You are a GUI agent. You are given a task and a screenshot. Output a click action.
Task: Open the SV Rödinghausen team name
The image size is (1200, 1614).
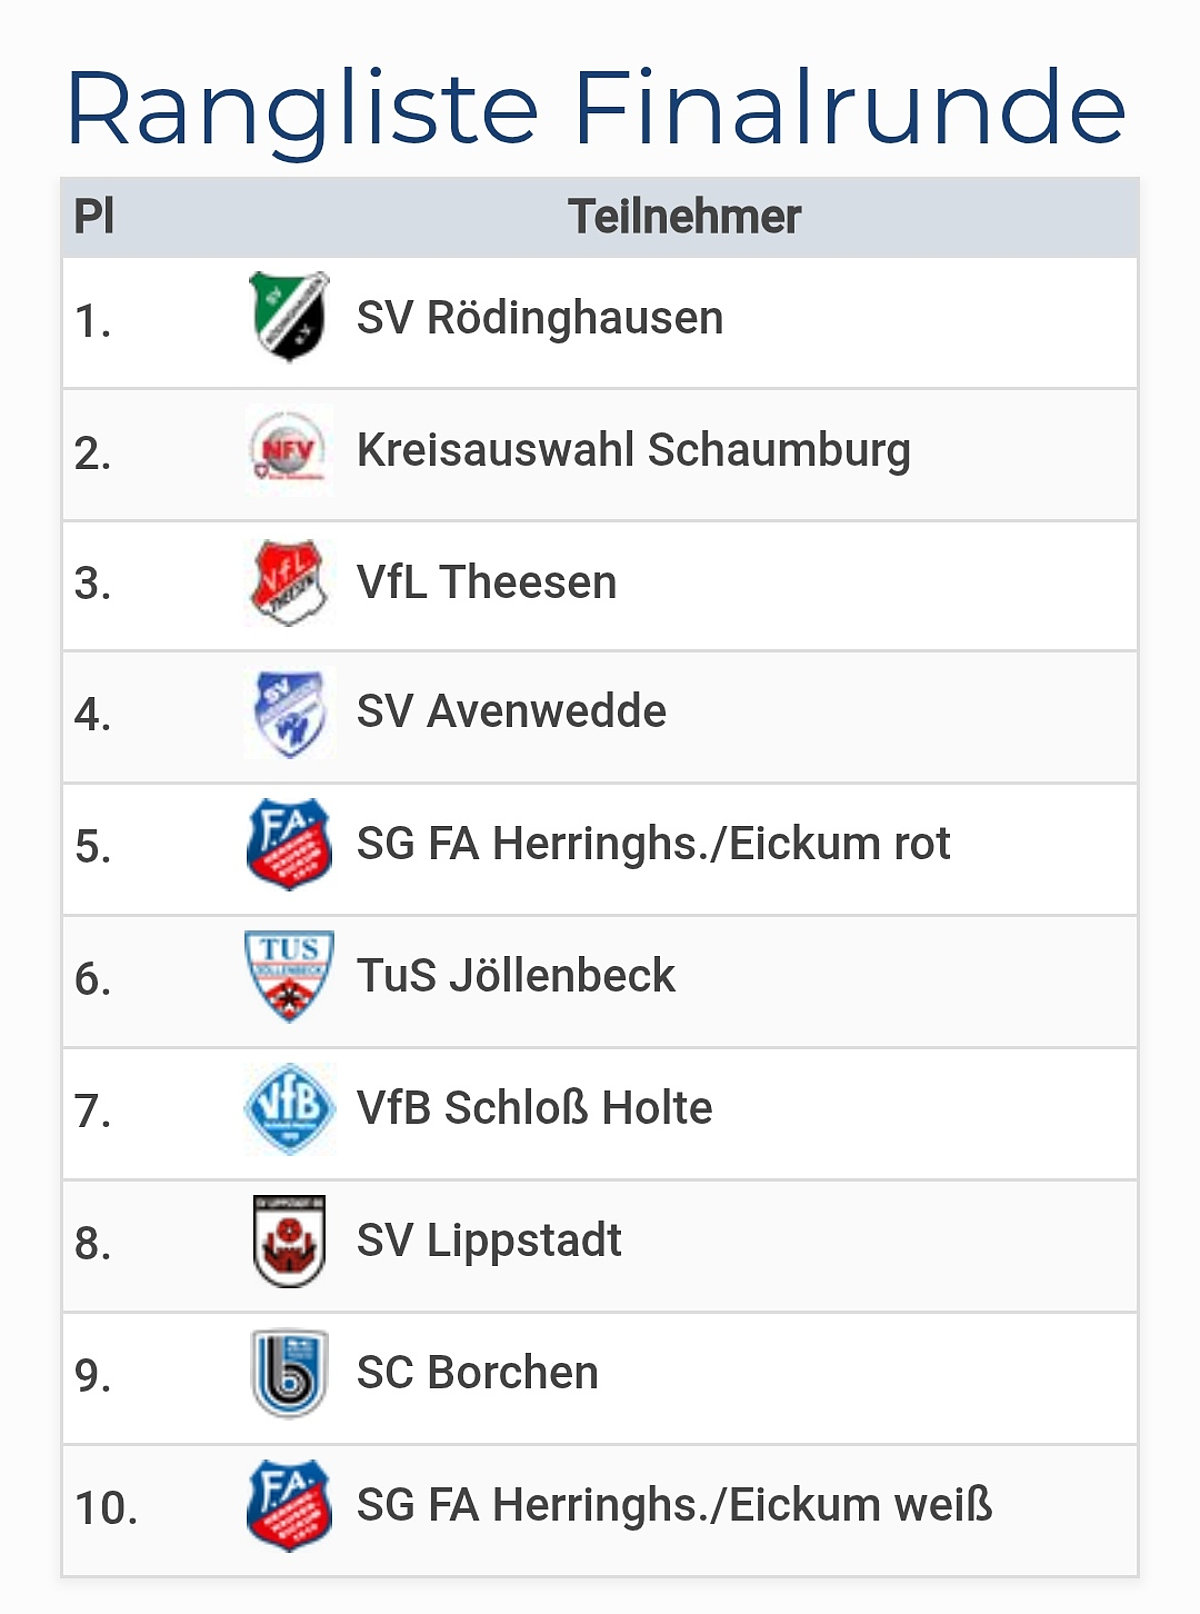540,318
